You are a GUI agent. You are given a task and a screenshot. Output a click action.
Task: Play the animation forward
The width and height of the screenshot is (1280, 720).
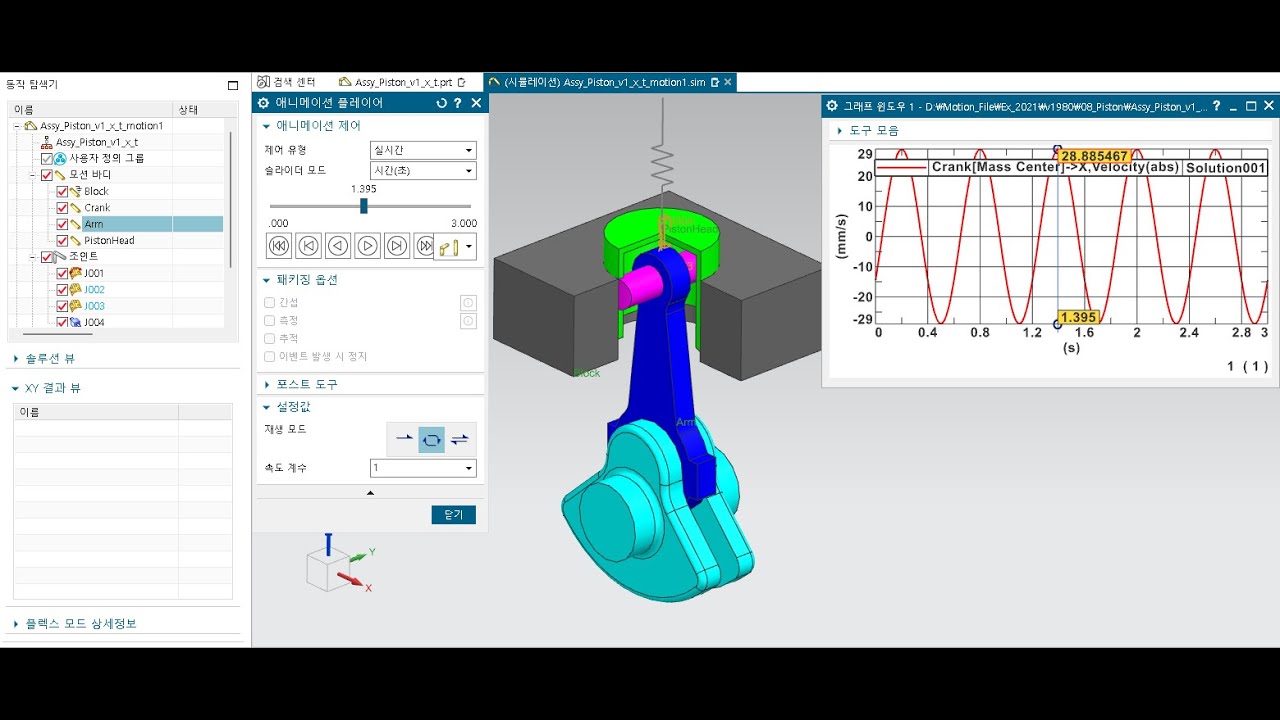[368, 245]
